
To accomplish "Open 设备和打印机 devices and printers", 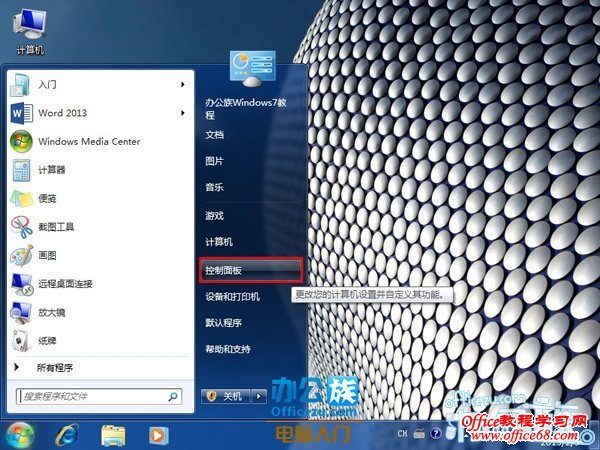I will click(x=232, y=297).
